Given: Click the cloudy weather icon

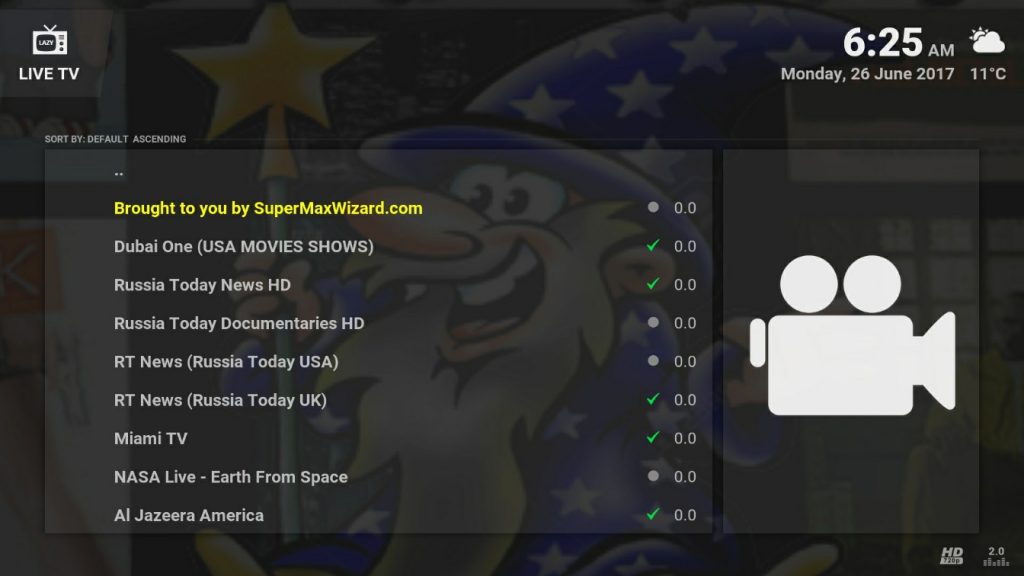Looking at the screenshot, I should [987, 40].
